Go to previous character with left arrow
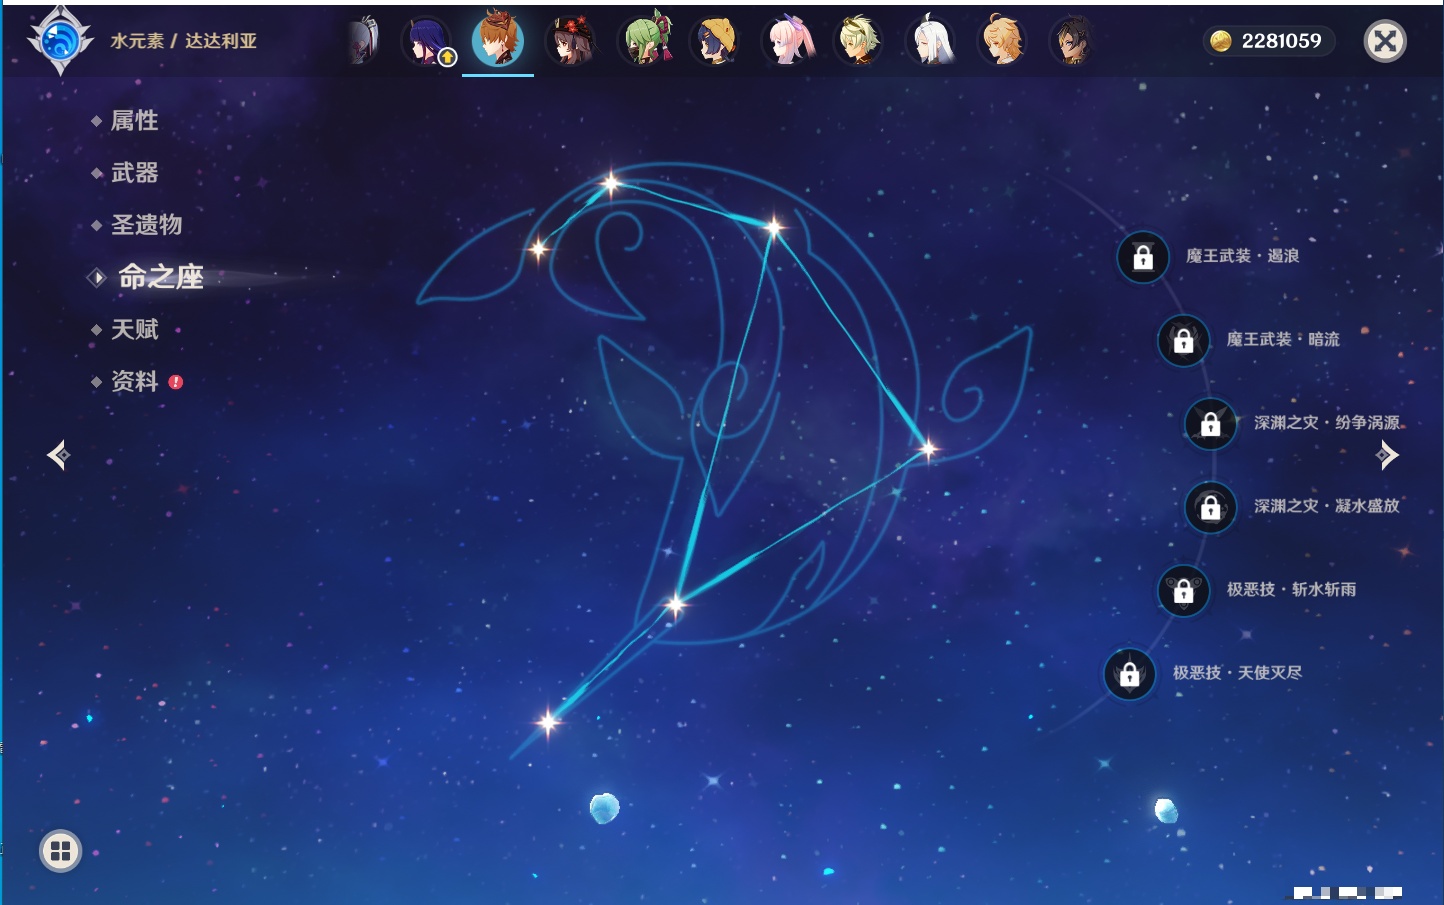Screen dimensions: 1444x905 click(58, 455)
